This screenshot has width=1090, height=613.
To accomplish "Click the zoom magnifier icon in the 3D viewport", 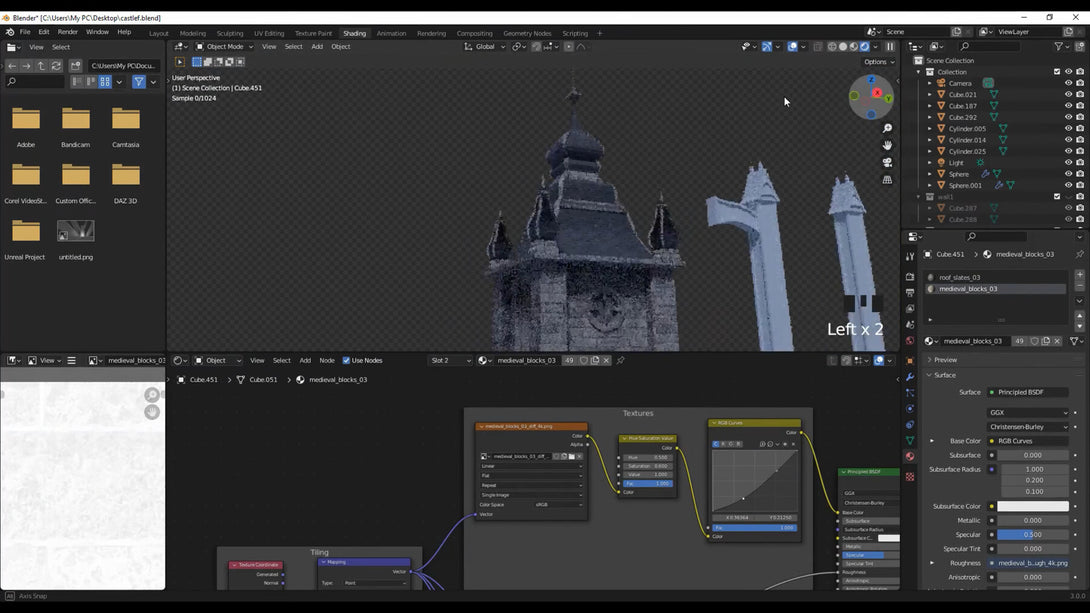I will coord(887,129).
